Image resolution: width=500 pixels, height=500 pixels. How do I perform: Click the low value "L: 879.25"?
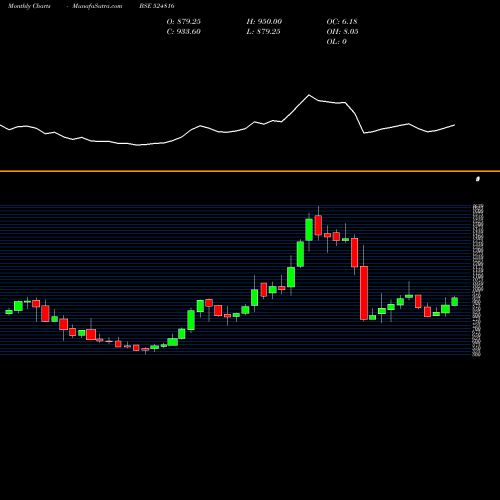[x=264, y=31]
